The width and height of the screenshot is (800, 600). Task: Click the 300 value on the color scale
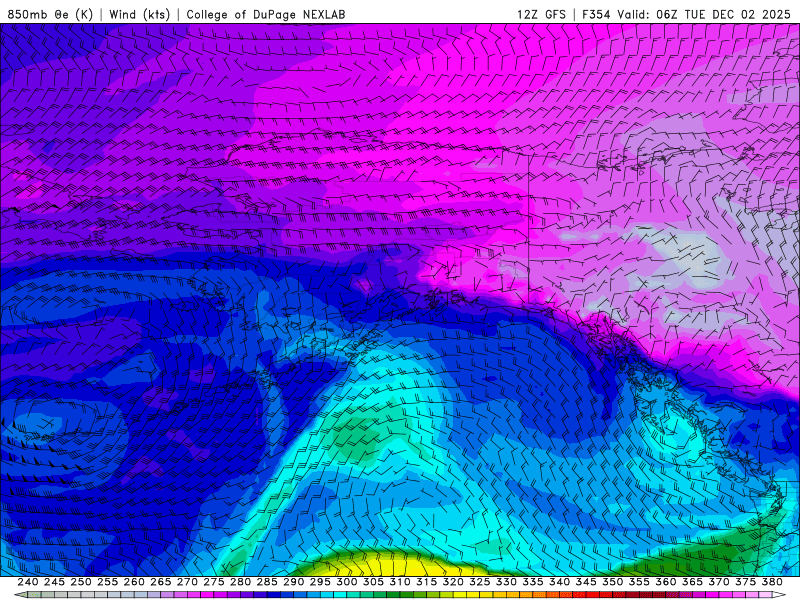pyautogui.click(x=346, y=582)
